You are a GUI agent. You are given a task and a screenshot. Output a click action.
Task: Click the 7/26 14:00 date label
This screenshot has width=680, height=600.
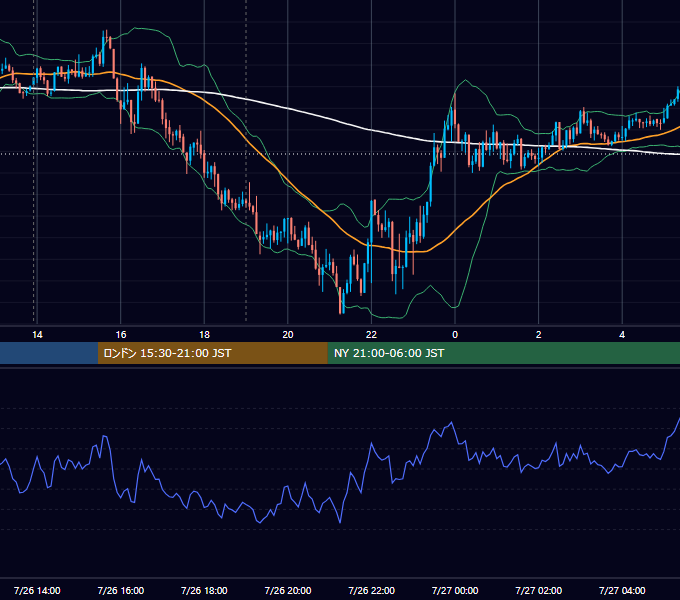pyautogui.click(x=37, y=590)
